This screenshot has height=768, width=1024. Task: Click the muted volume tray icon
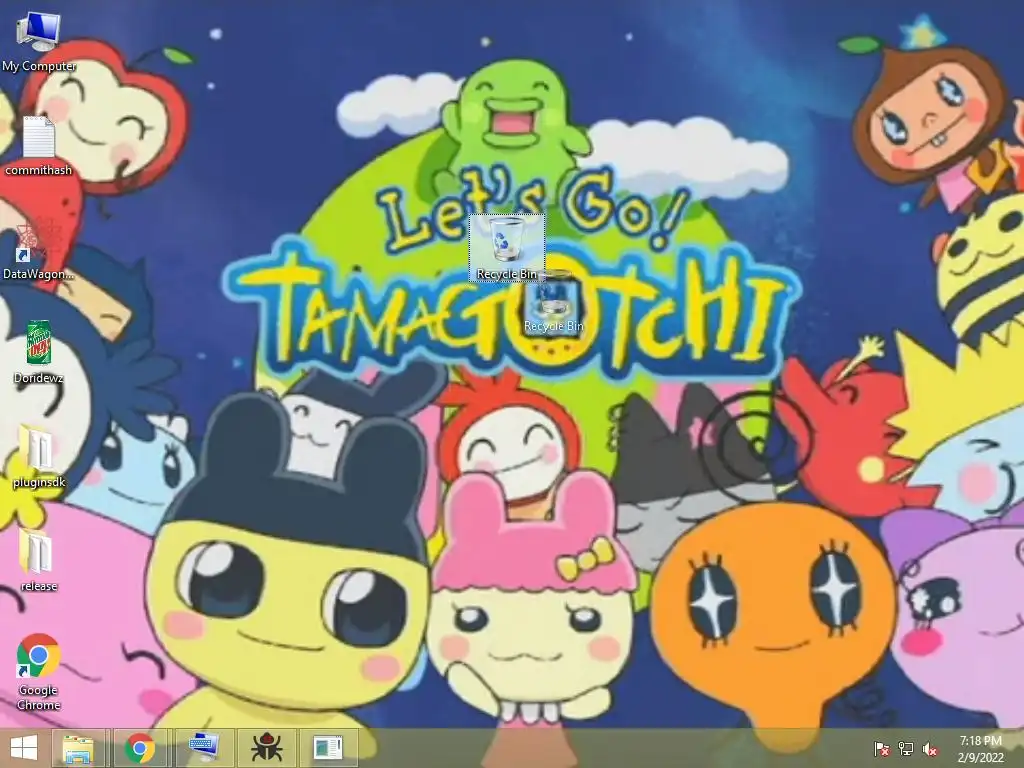(930, 749)
